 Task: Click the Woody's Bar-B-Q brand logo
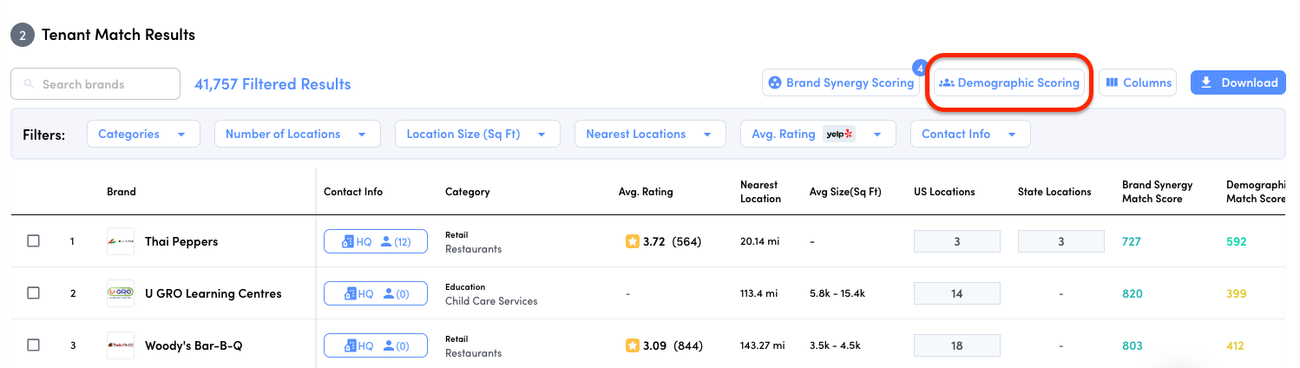pyautogui.click(x=120, y=345)
